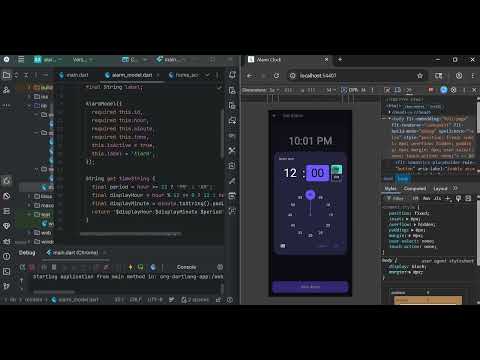Open Flutter DevTools icon in debug toolbar

(153, 267)
